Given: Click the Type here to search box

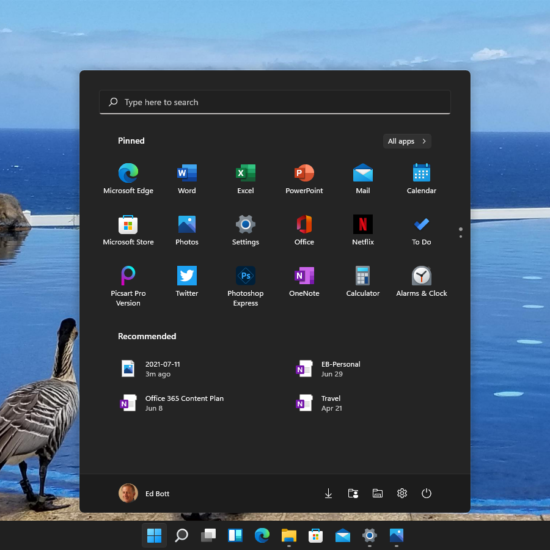Looking at the screenshot, I should coord(275,102).
